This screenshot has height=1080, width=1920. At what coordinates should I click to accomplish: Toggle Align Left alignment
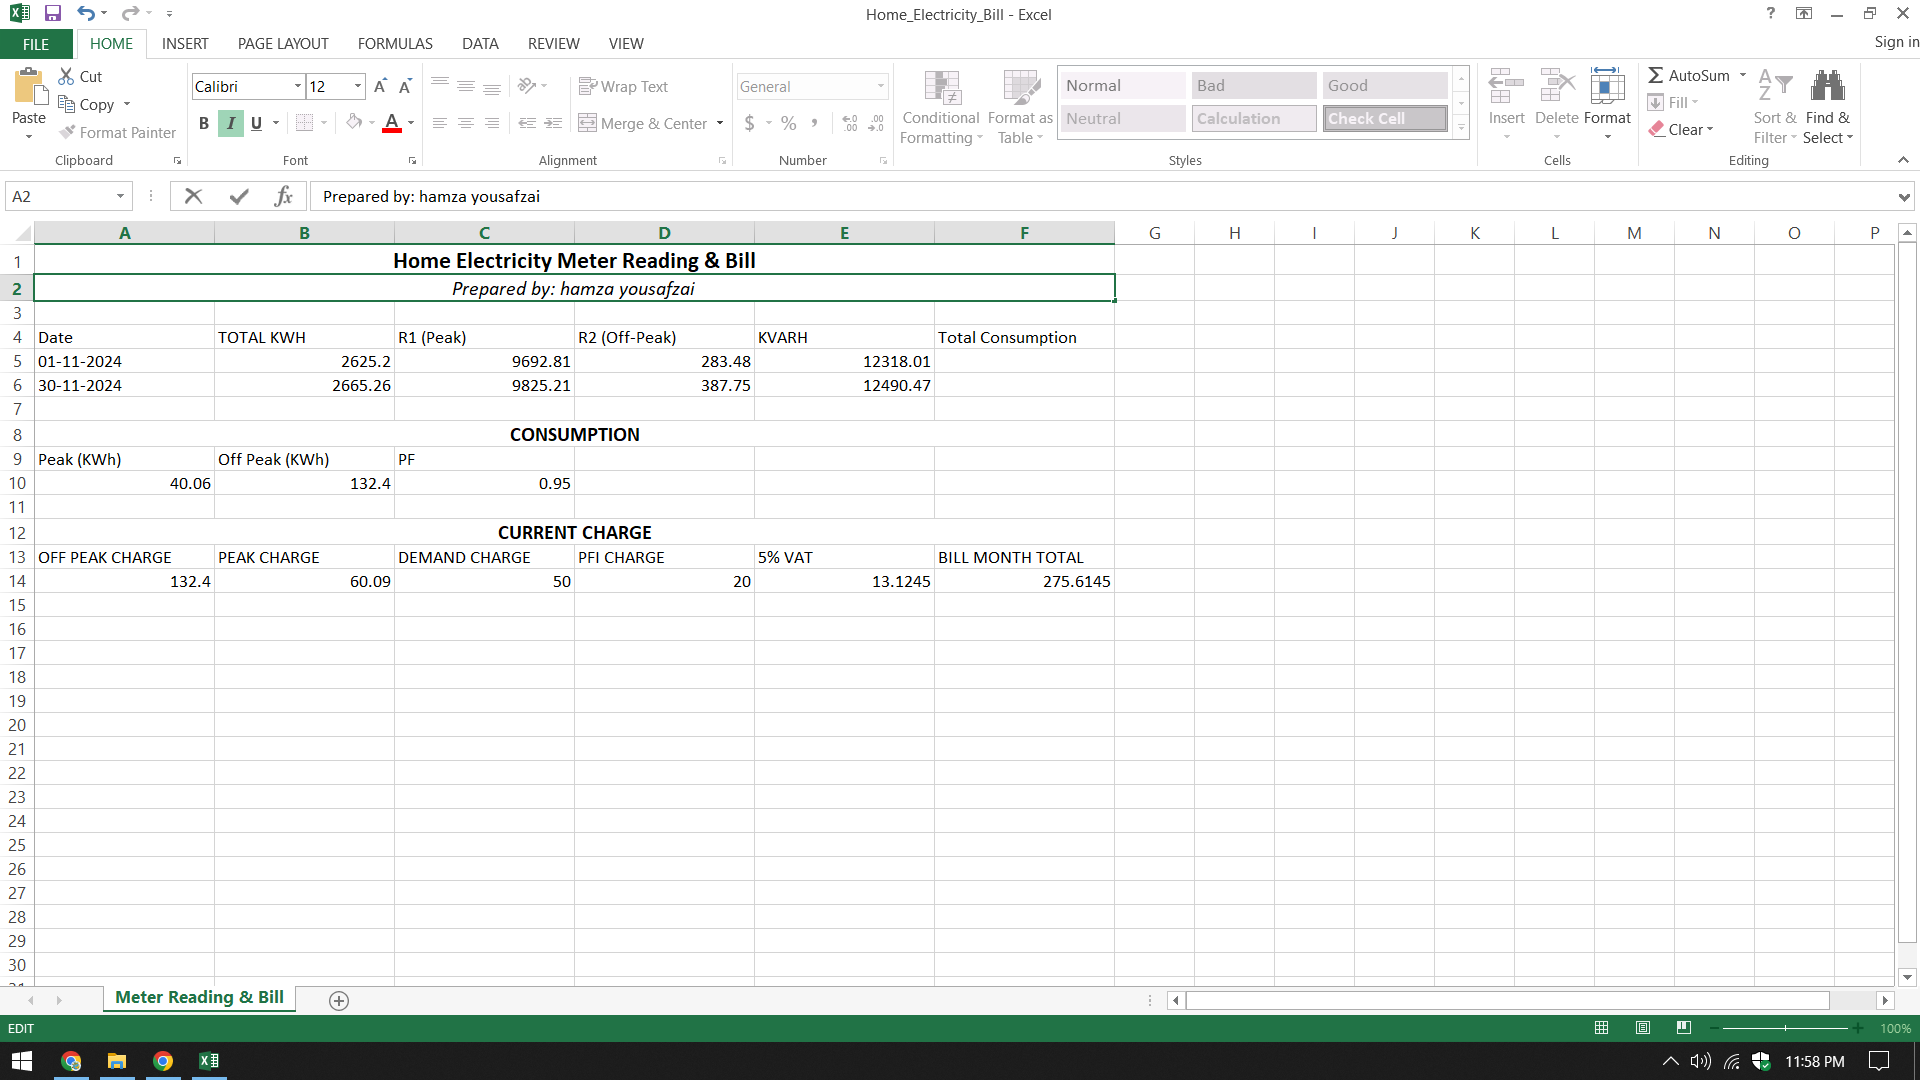[x=440, y=123]
